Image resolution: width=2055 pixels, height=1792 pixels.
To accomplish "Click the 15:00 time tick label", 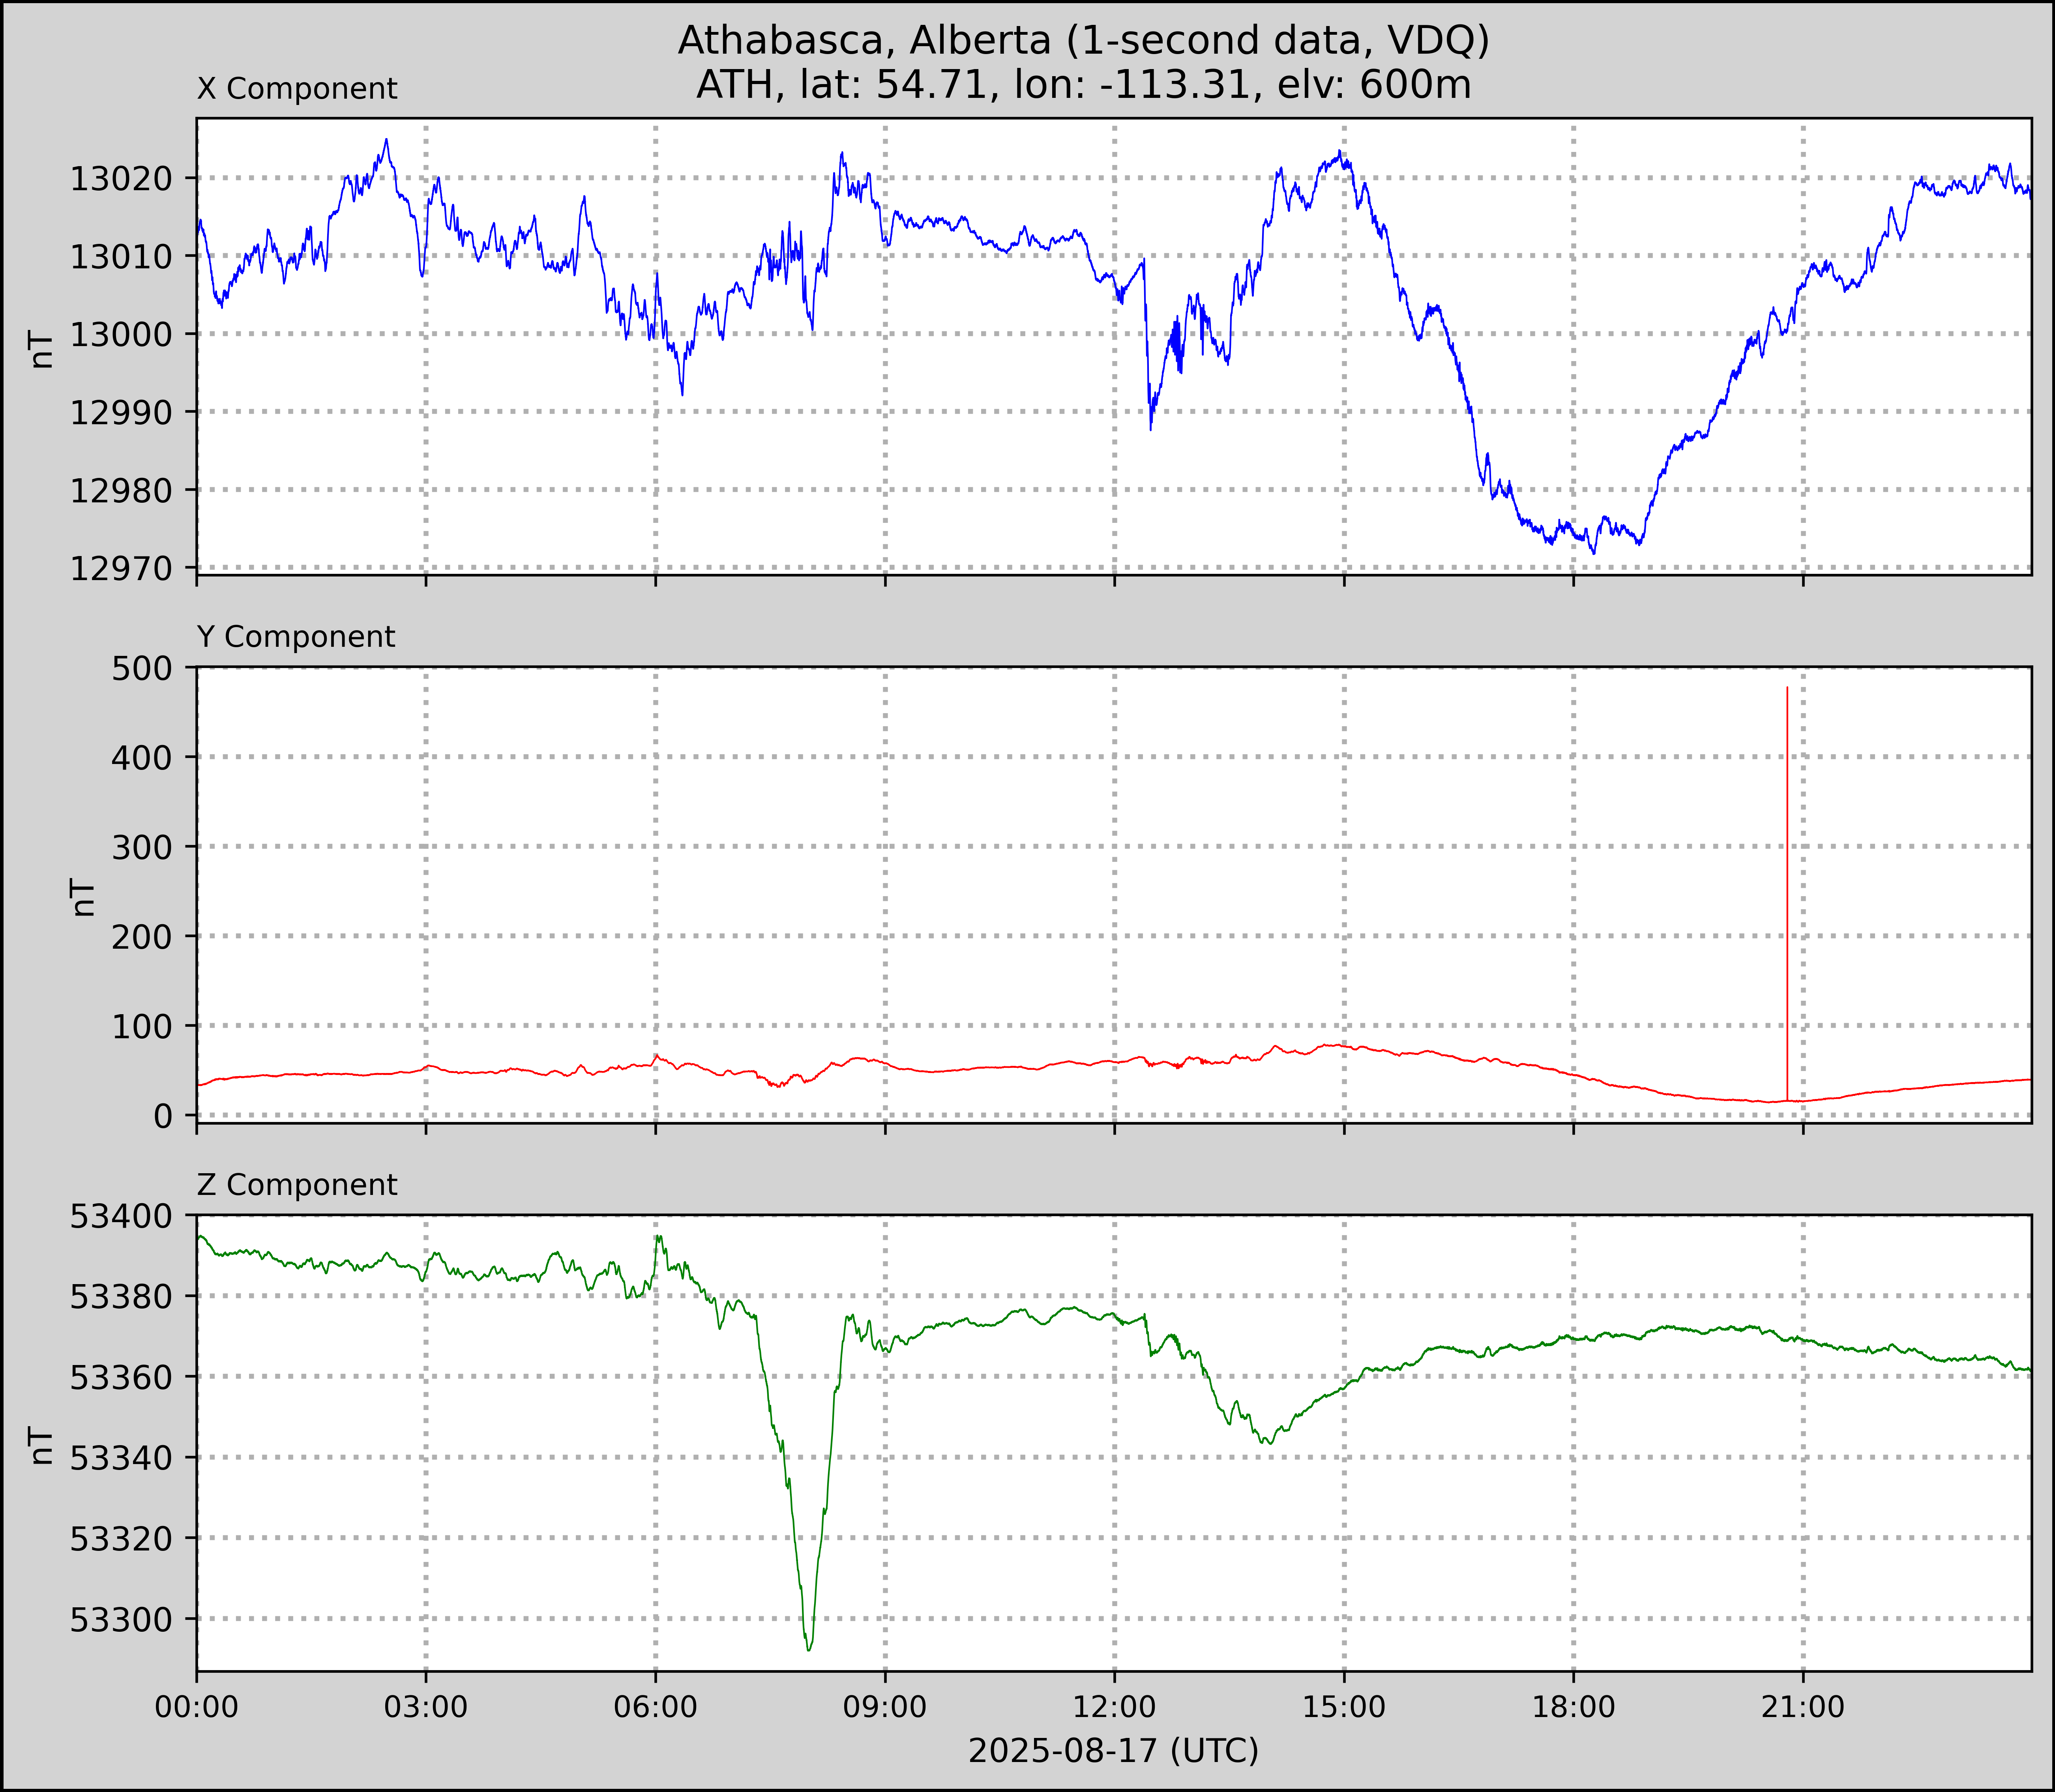I will [1343, 1706].
